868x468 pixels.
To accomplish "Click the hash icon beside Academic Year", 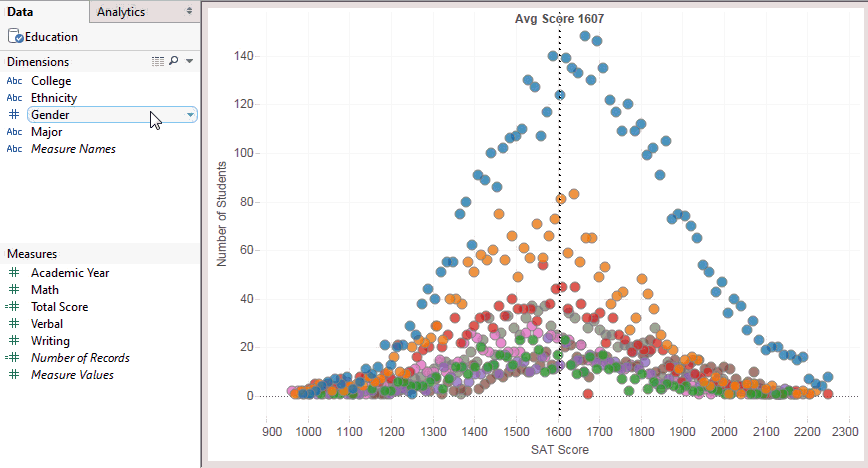I will [14, 272].
